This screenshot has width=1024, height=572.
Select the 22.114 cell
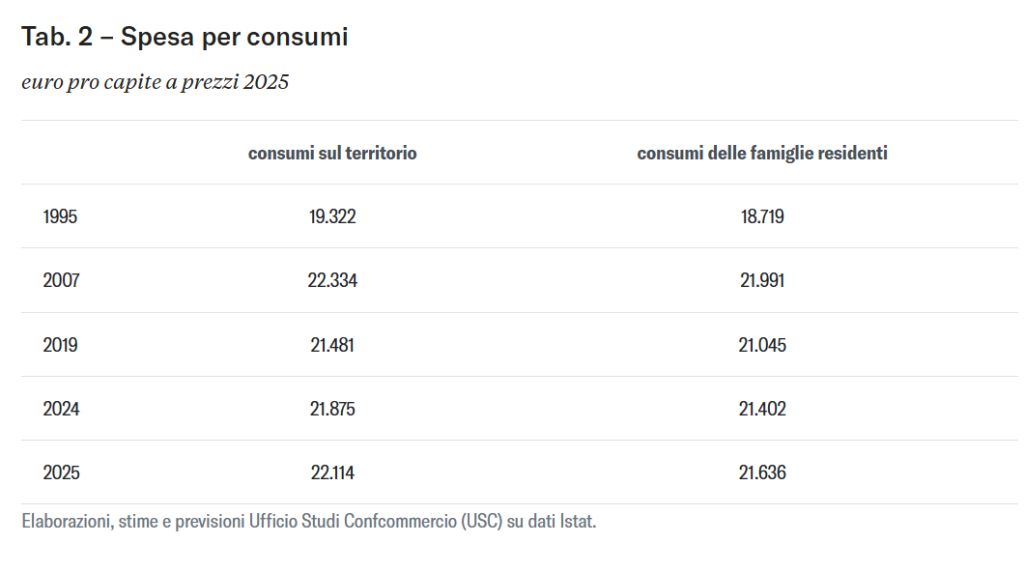pos(332,473)
